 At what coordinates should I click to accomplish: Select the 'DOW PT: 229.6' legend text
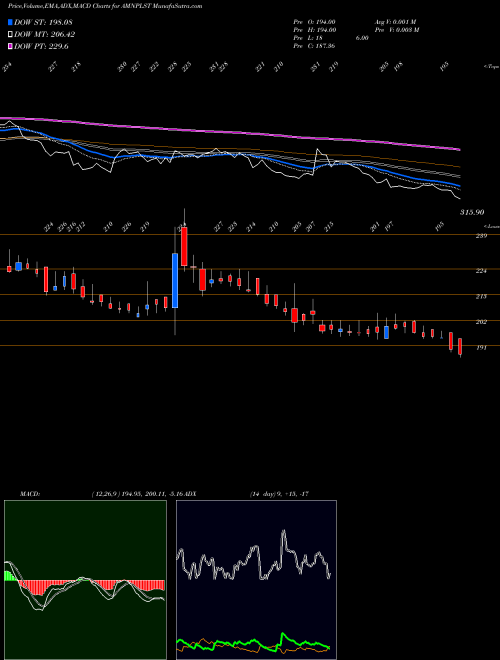[41, 46]
